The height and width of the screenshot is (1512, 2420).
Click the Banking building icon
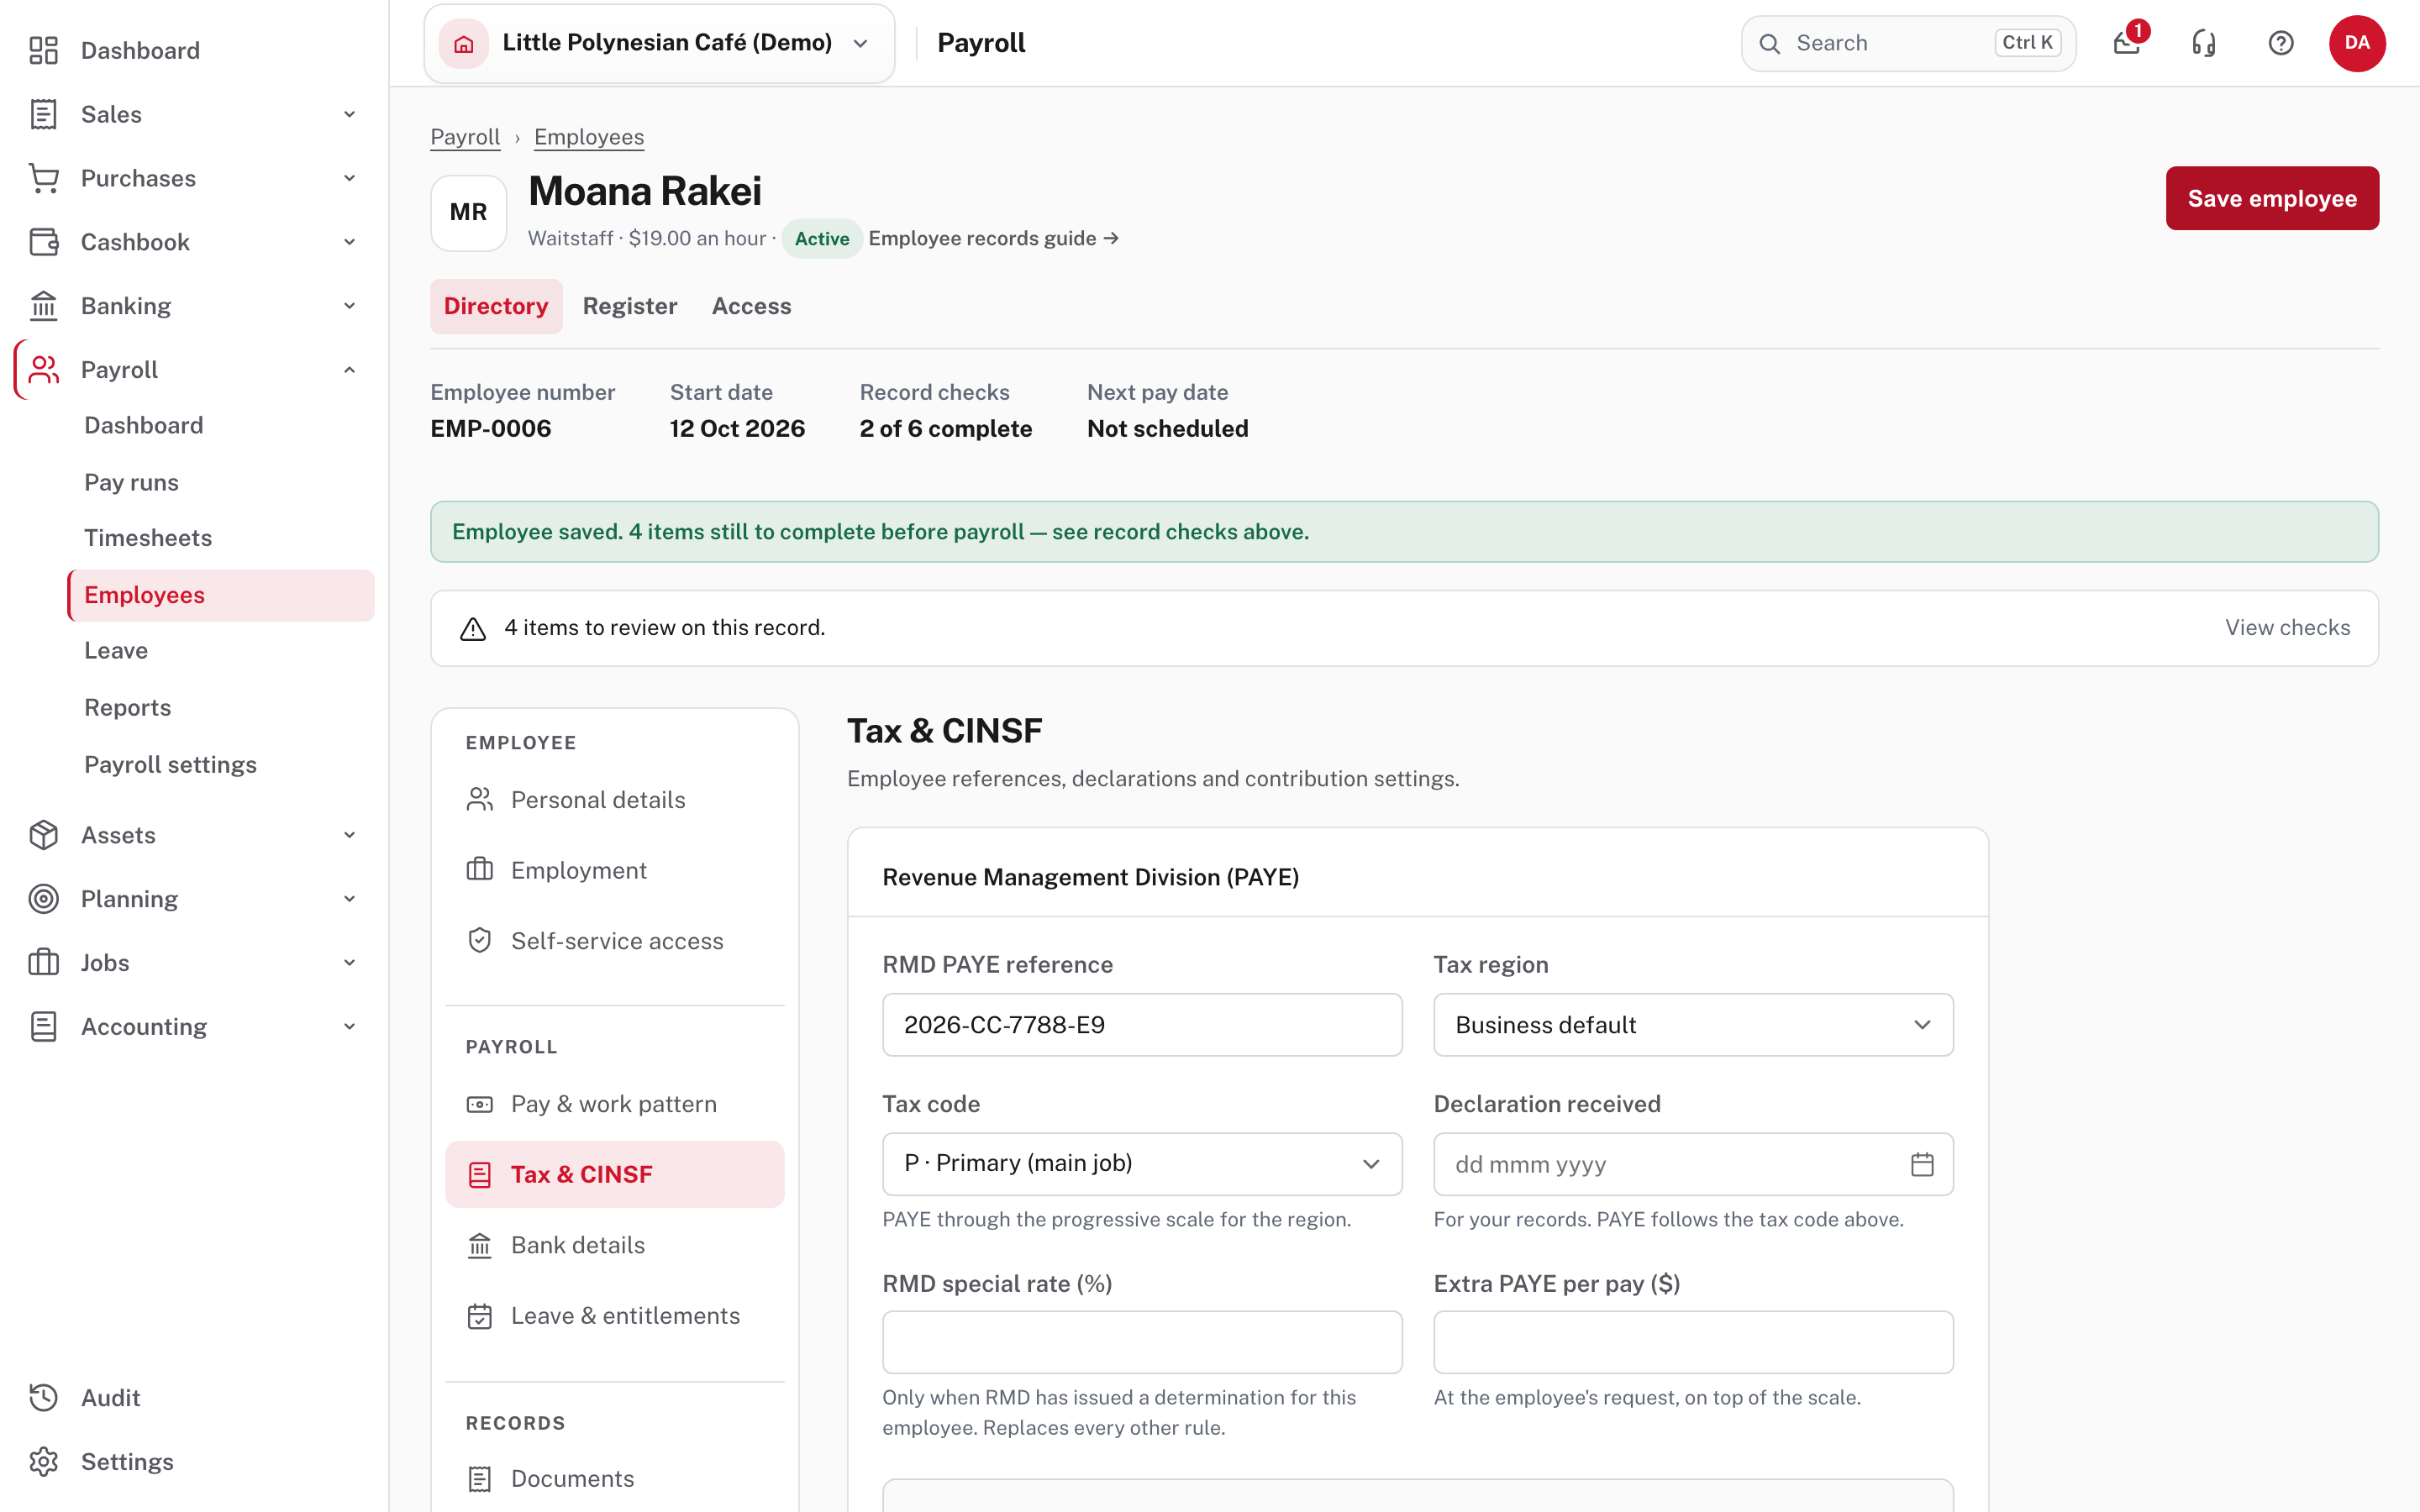tap(44, 306)
